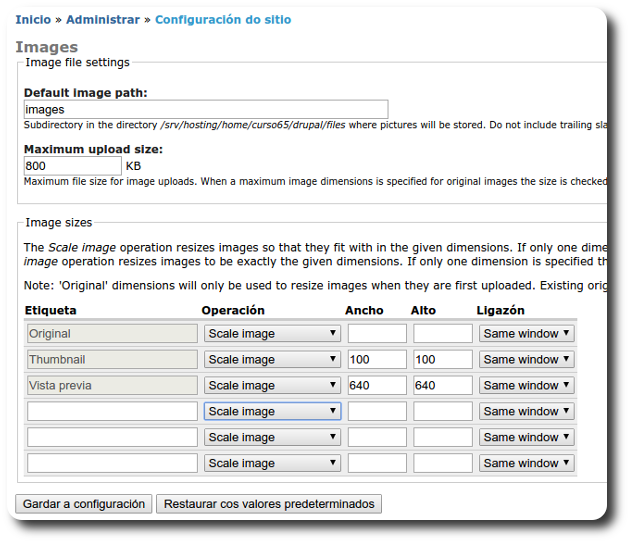Click the Ancho field of Original row
The width and height of the screenshot is (630, 543).
(x=377, y=333)
